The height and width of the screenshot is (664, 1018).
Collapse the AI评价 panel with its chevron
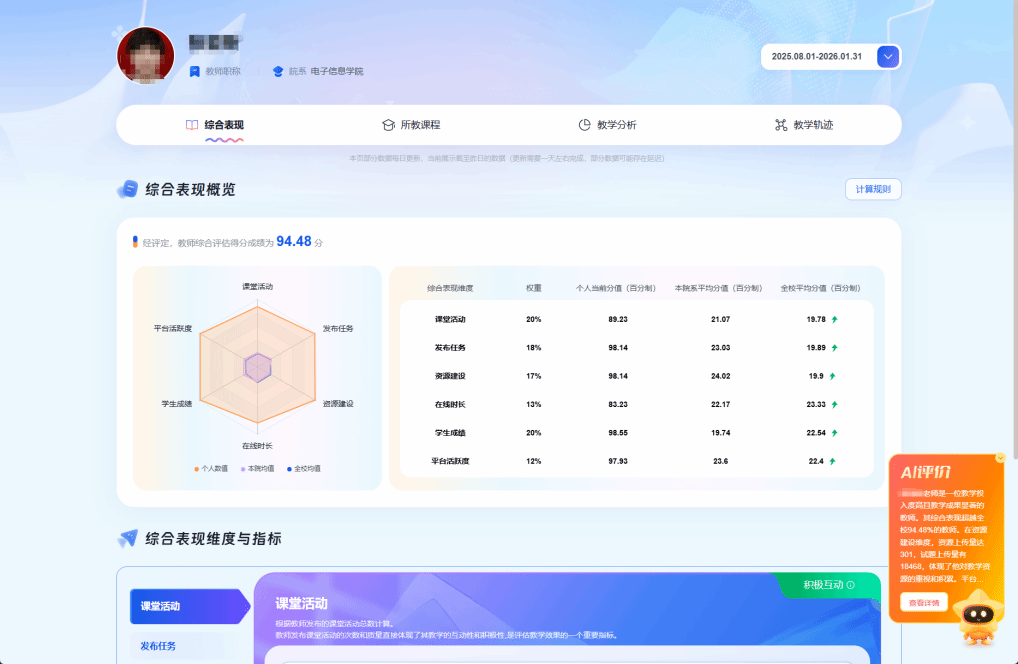click(x=999, y=458)
